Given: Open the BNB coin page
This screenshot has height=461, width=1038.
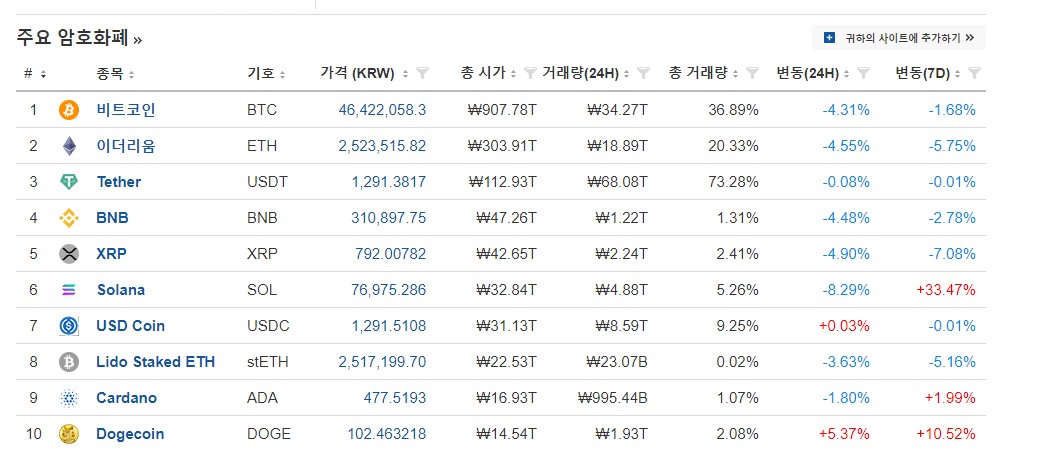Looking at the screenshot, I should [113, 218].
